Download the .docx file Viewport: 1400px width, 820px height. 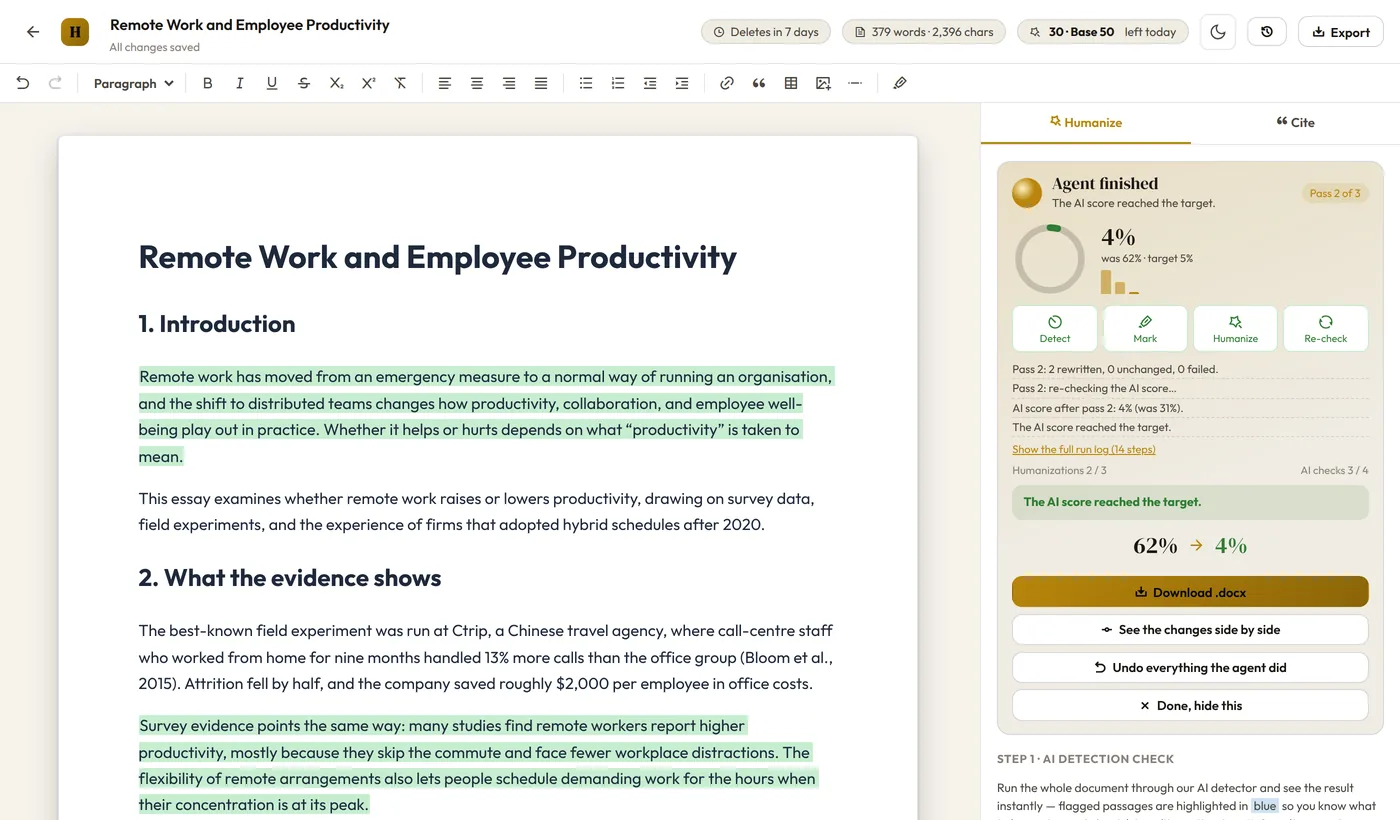click(x=1190, y=592)
